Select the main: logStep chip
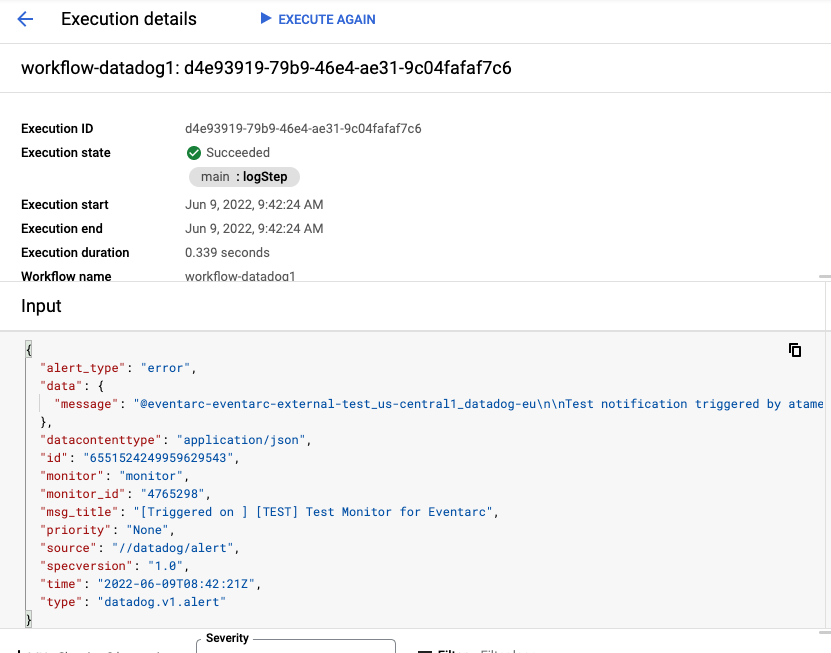The height and width of the screenshot is (653, 831). pyautogui.click(x=244, y=177)
